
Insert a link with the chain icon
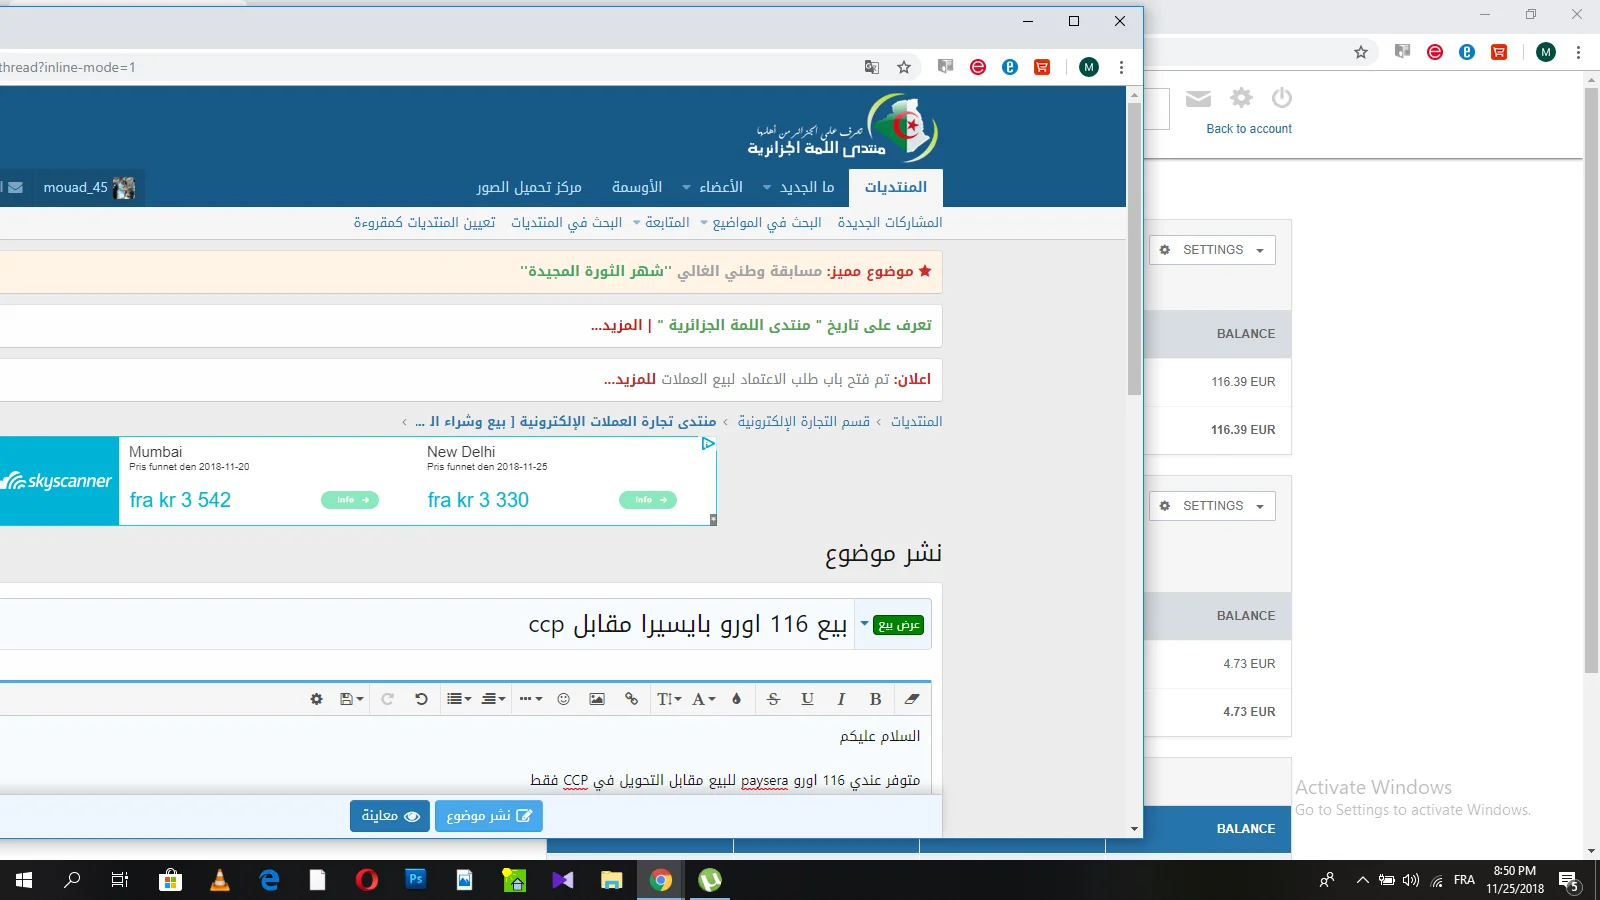pos(631,699)
